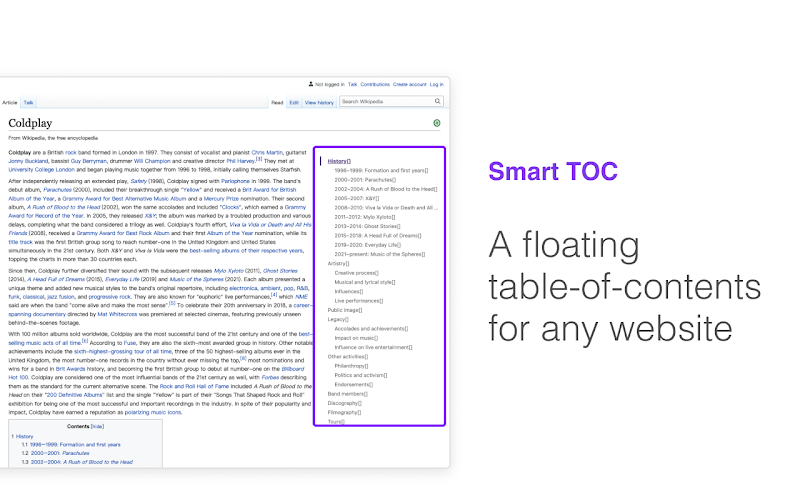Screen dimensions: 800x500
Task: Click the search magnifier icon in Wikipedia search box
Action: pyautogui.click(x=437, y=102)
